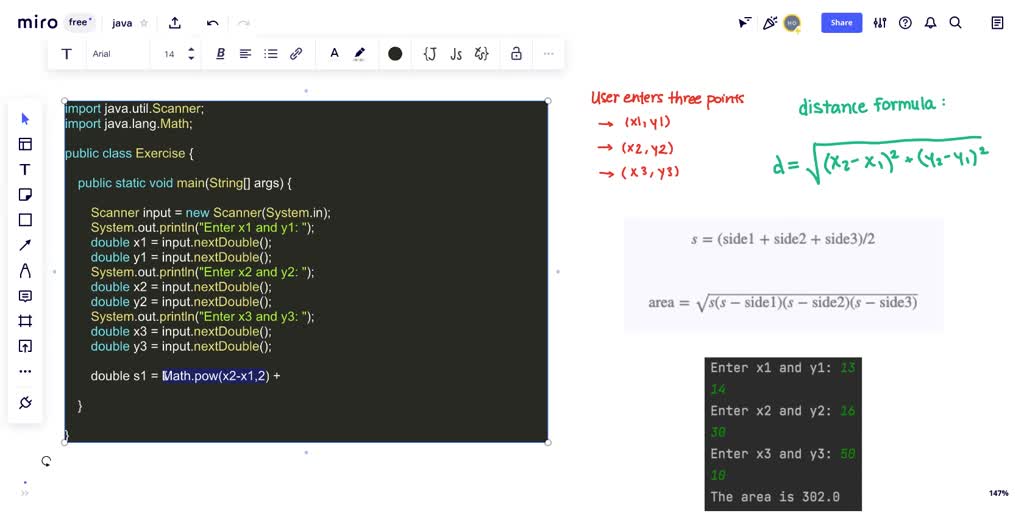Select the shape rectangle tool

(x=26, y=220)
